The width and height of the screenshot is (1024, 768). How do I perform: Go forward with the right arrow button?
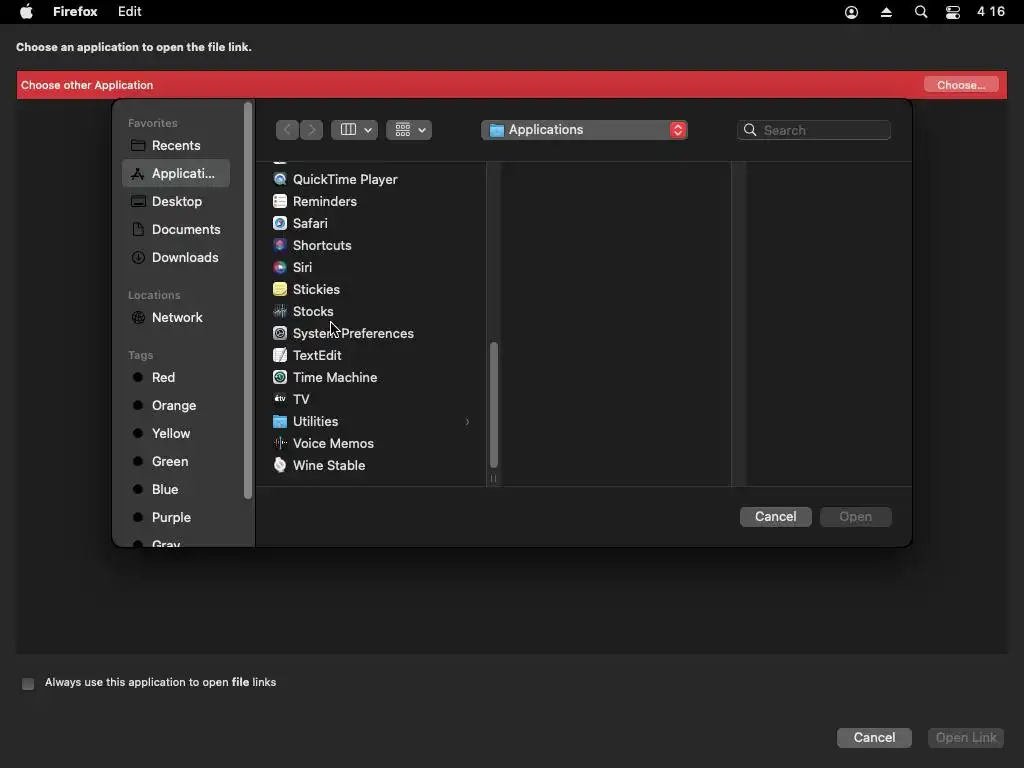point(312,130)
